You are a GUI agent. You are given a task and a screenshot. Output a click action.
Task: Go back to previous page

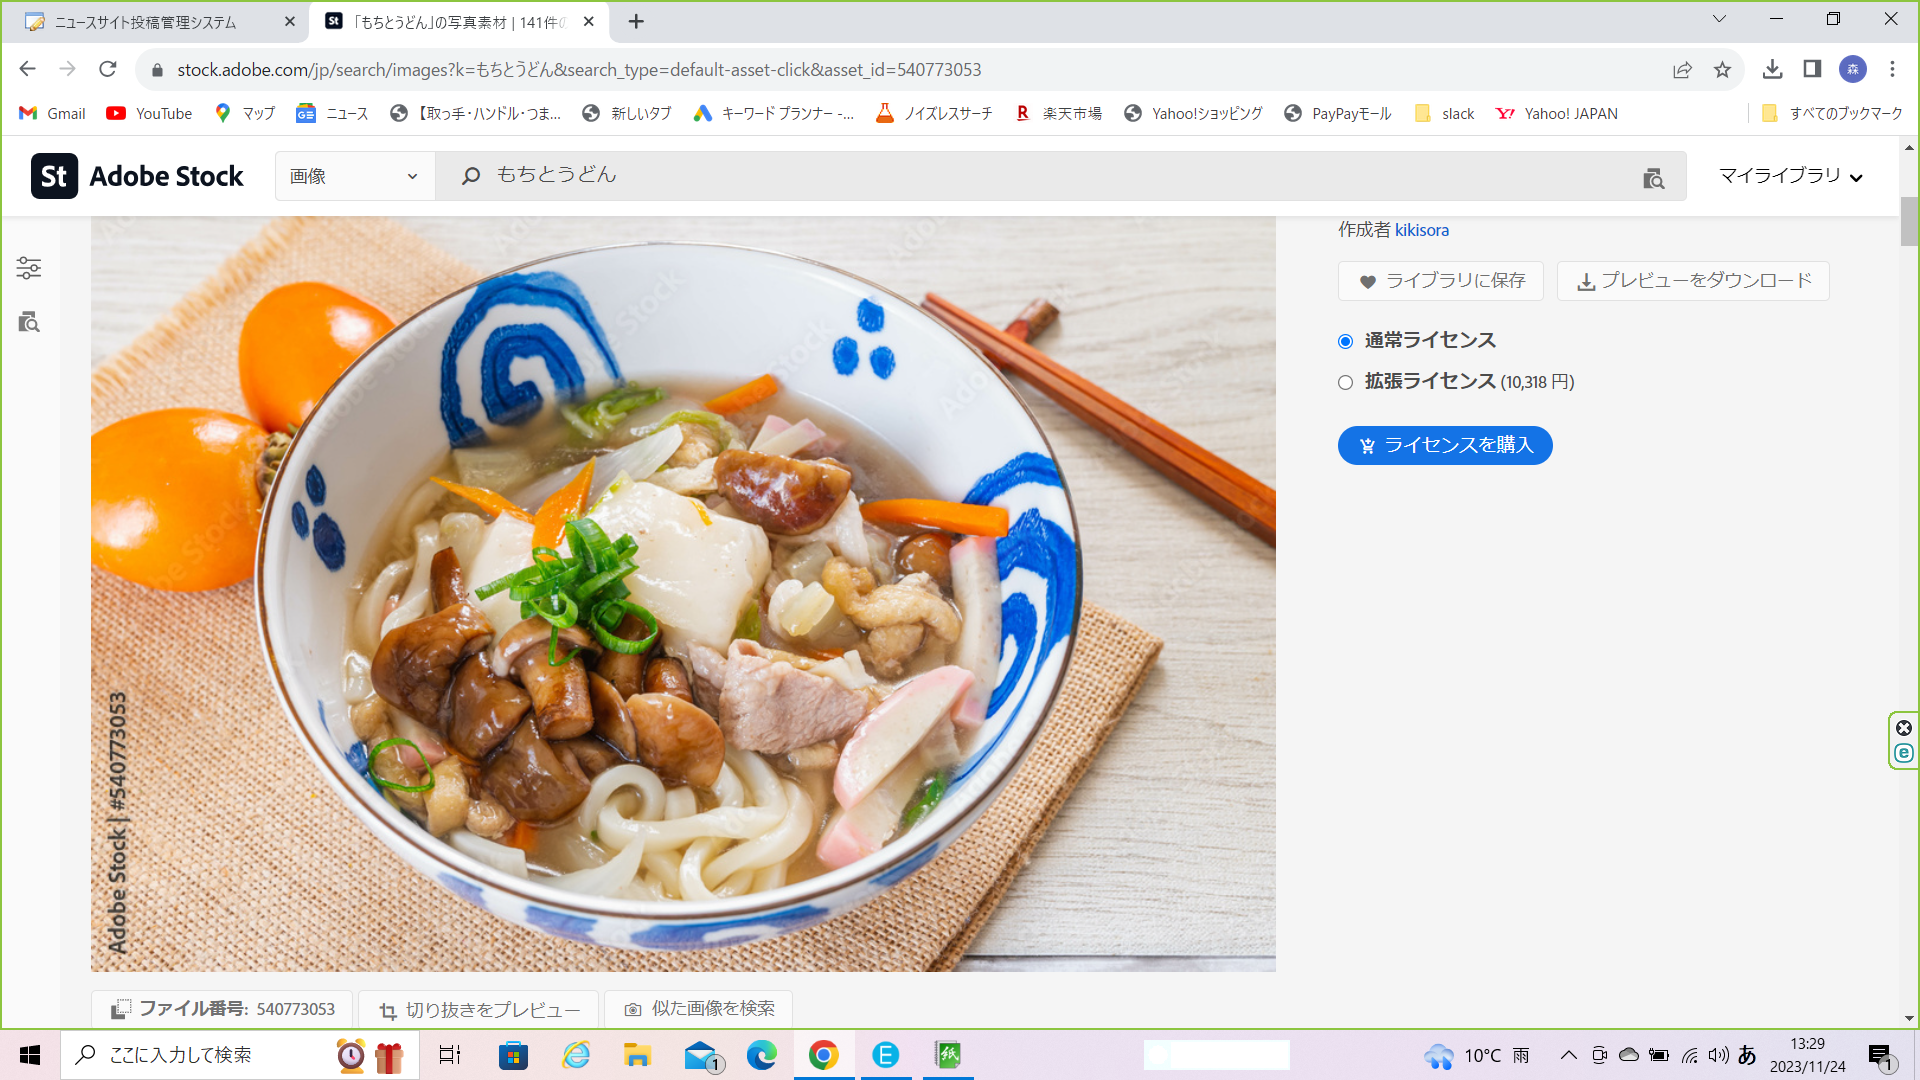click(x=28, y=69)
